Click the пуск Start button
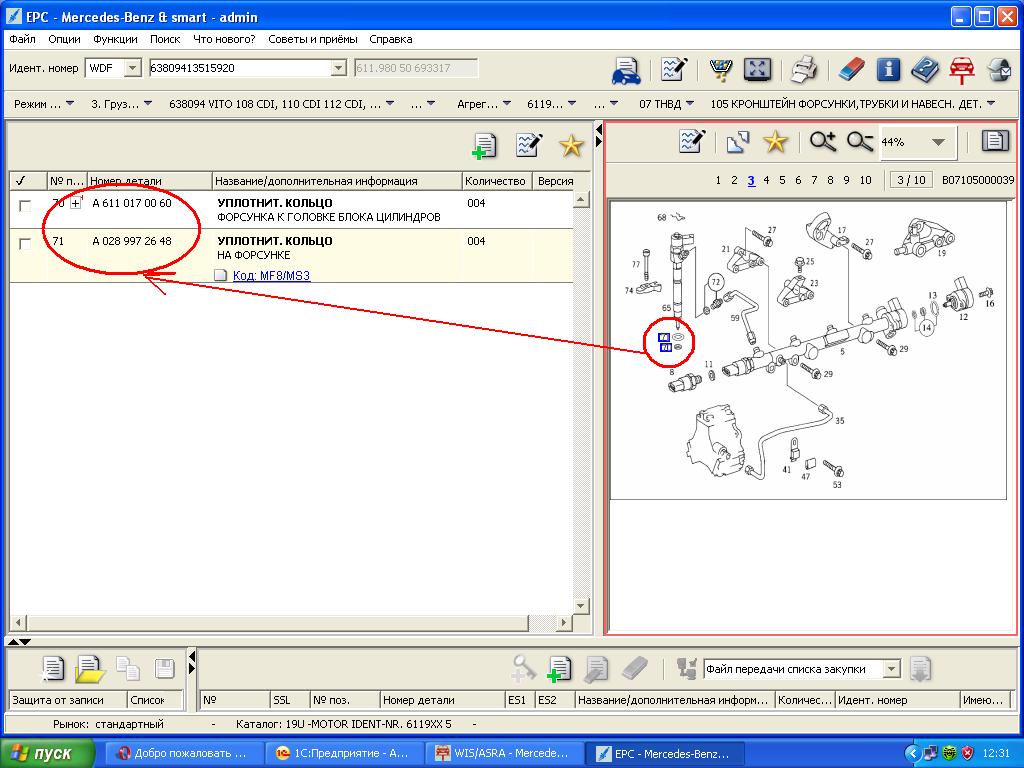 (47, 753)
